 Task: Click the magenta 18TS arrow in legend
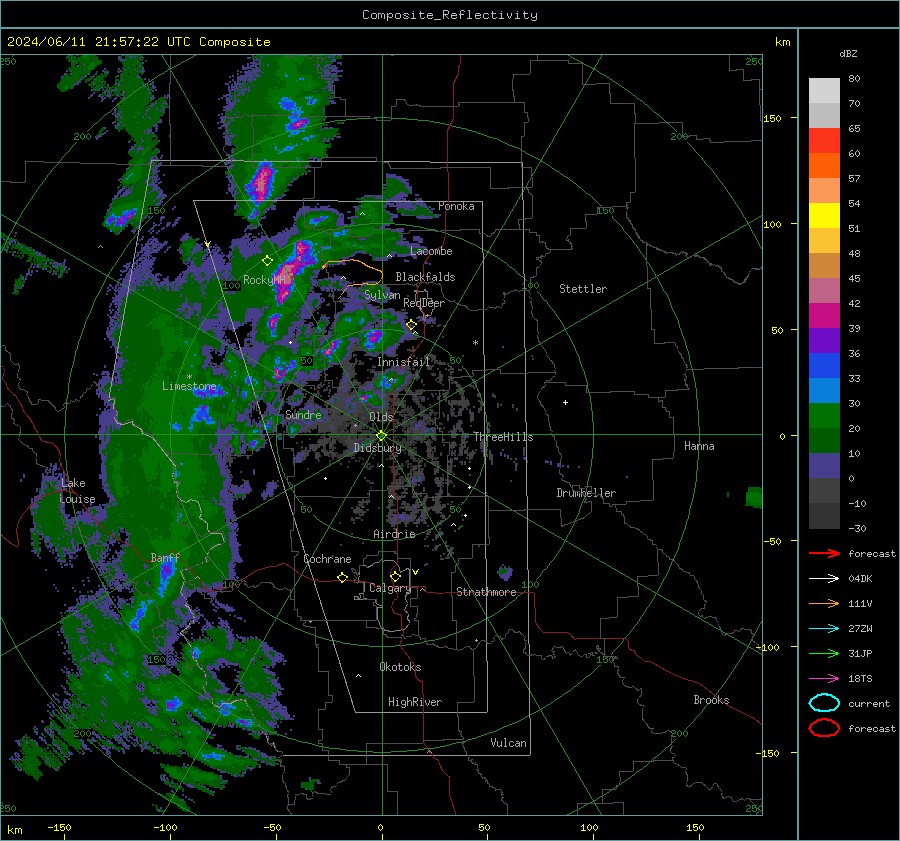coord(824,679)
